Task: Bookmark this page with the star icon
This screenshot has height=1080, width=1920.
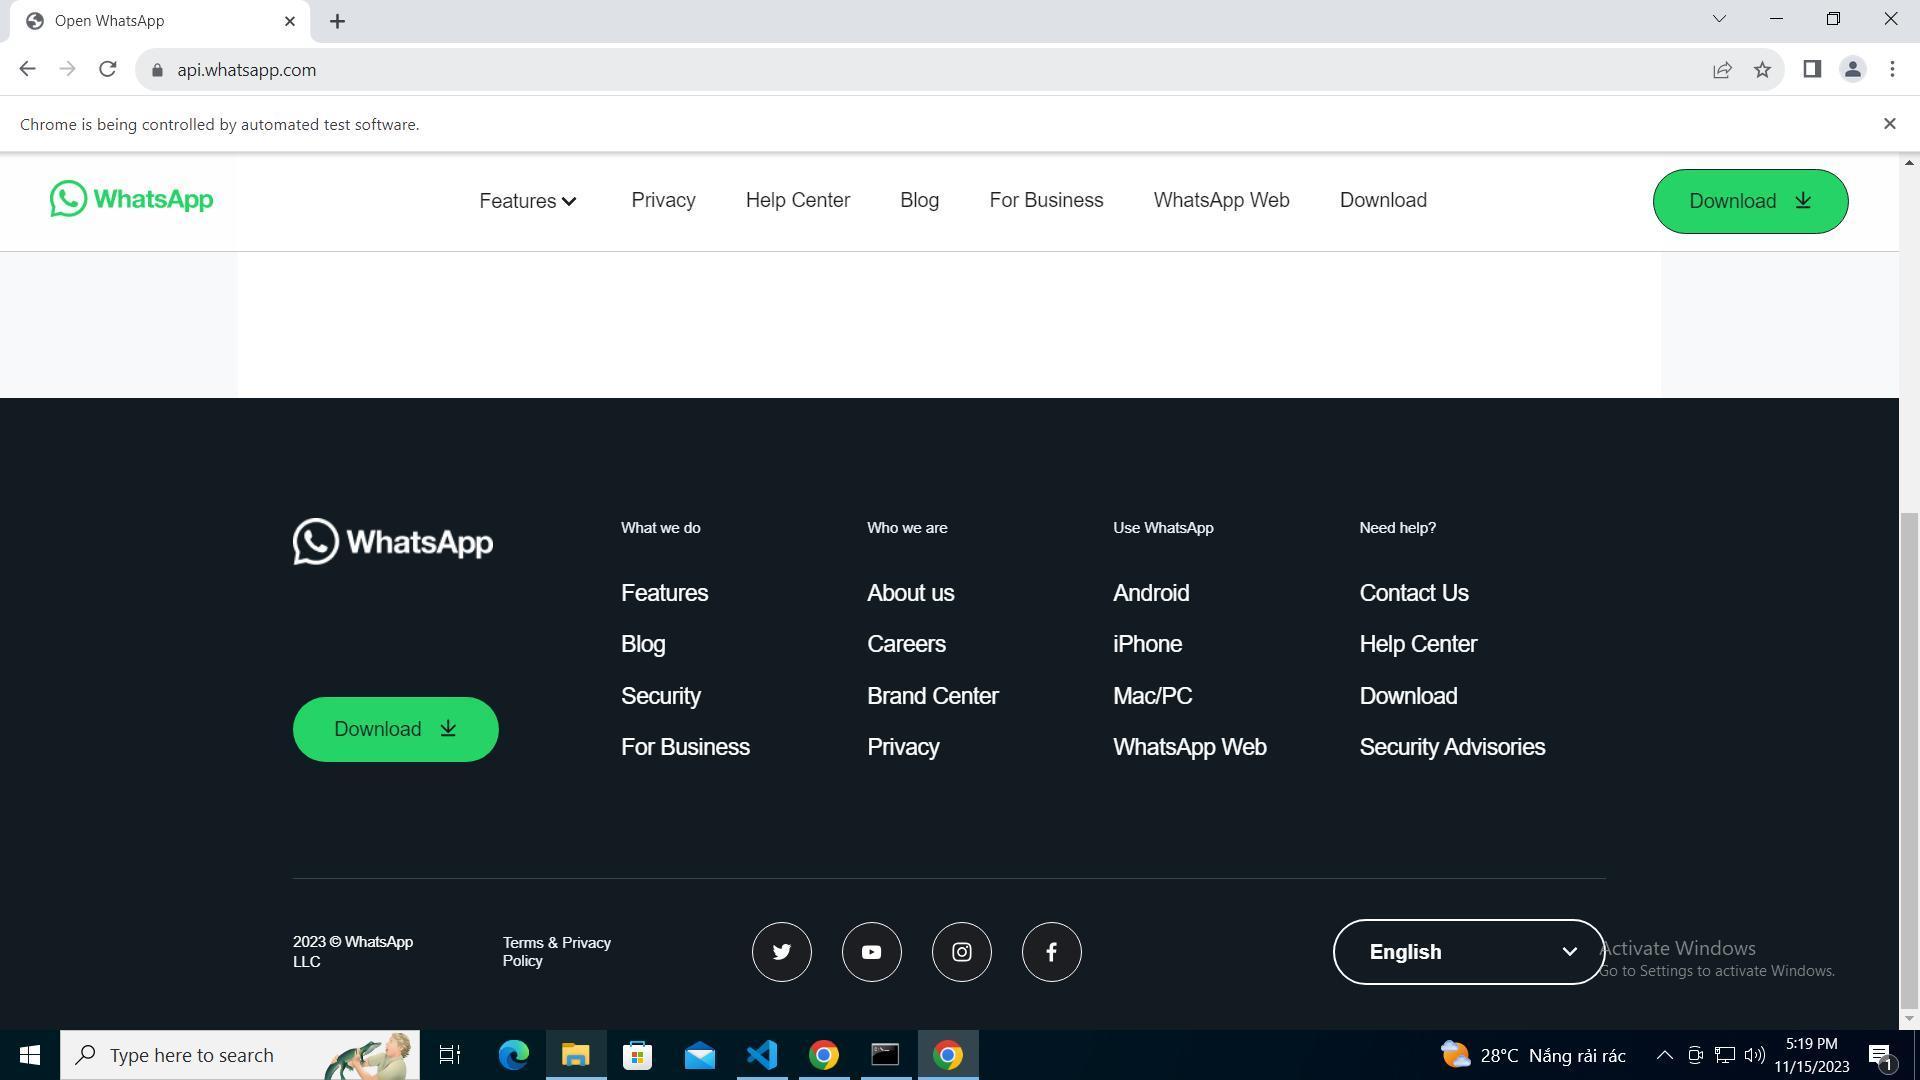Action: [x=1762, y=69]
